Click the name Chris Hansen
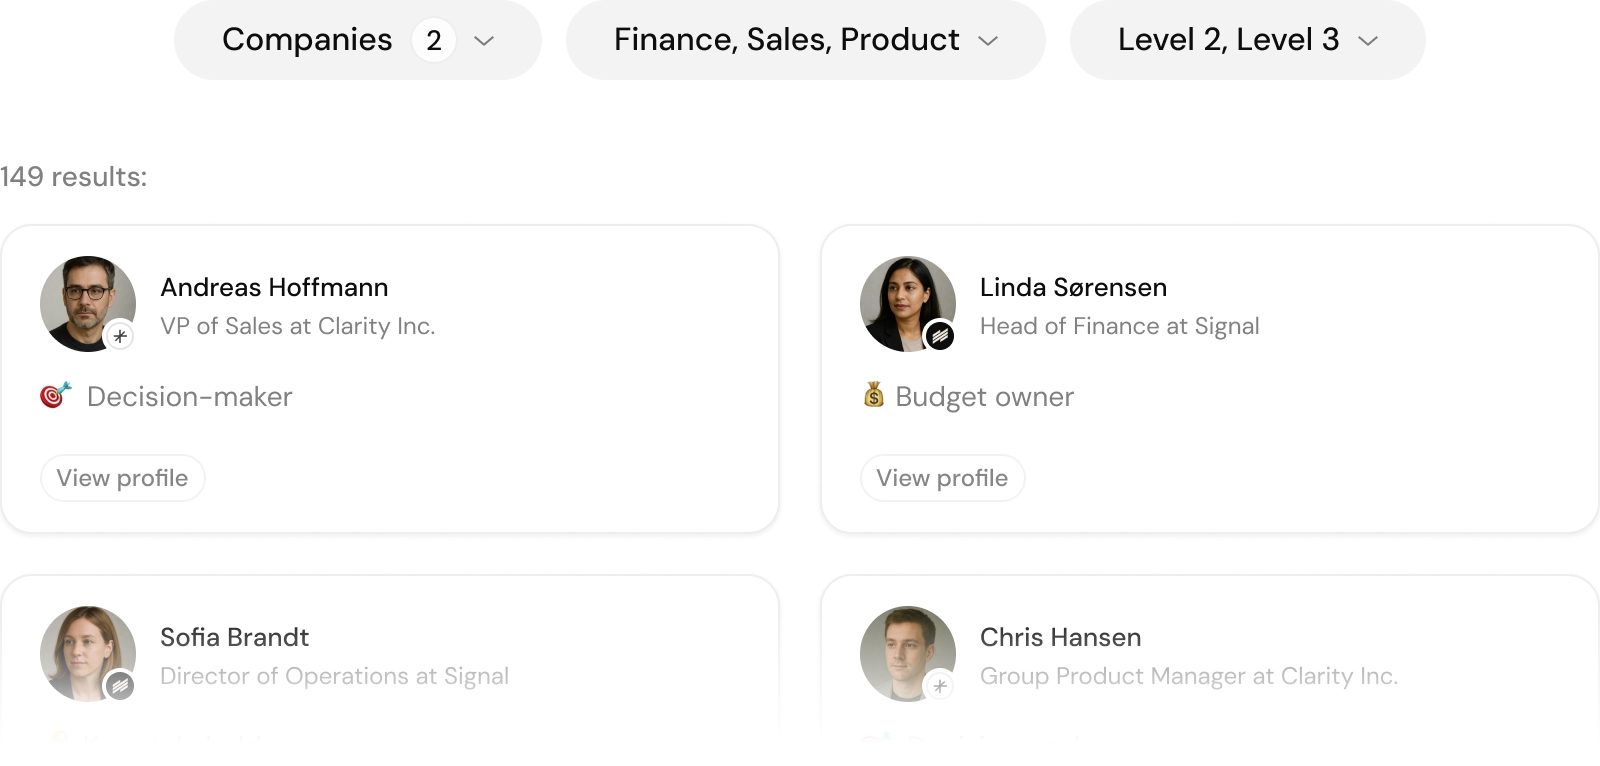 (1060, 637)
